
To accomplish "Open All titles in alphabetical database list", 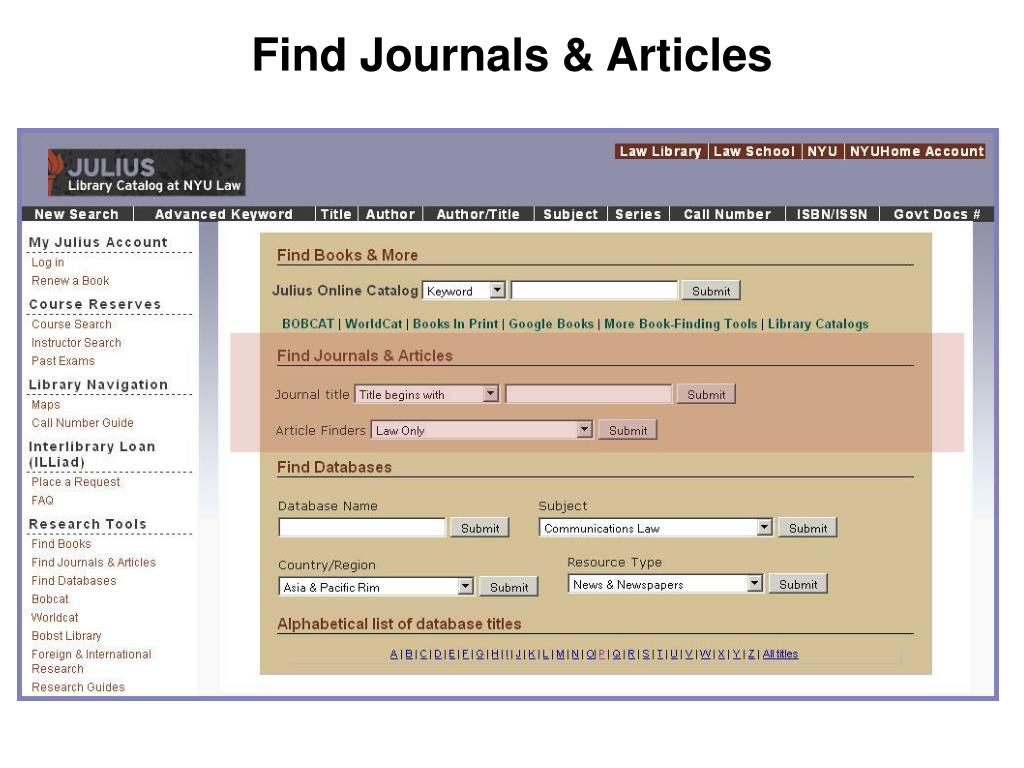I will click(780, 654).
